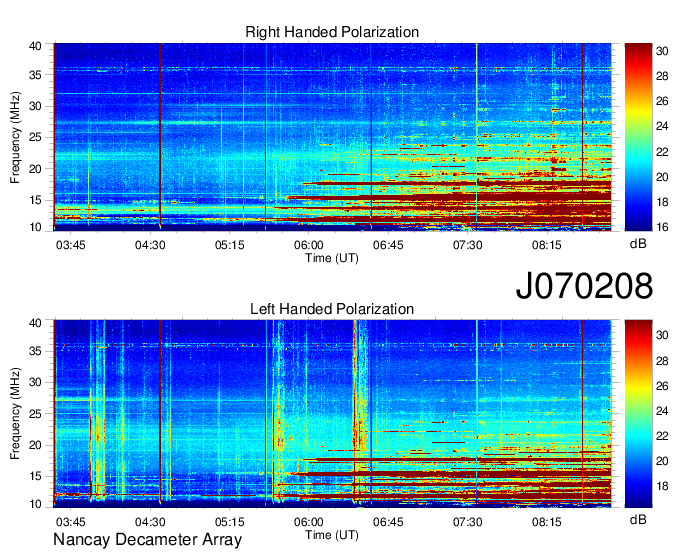
Task: Click the "Nancay Decameter Array" caption
Action: coord(147,540)
